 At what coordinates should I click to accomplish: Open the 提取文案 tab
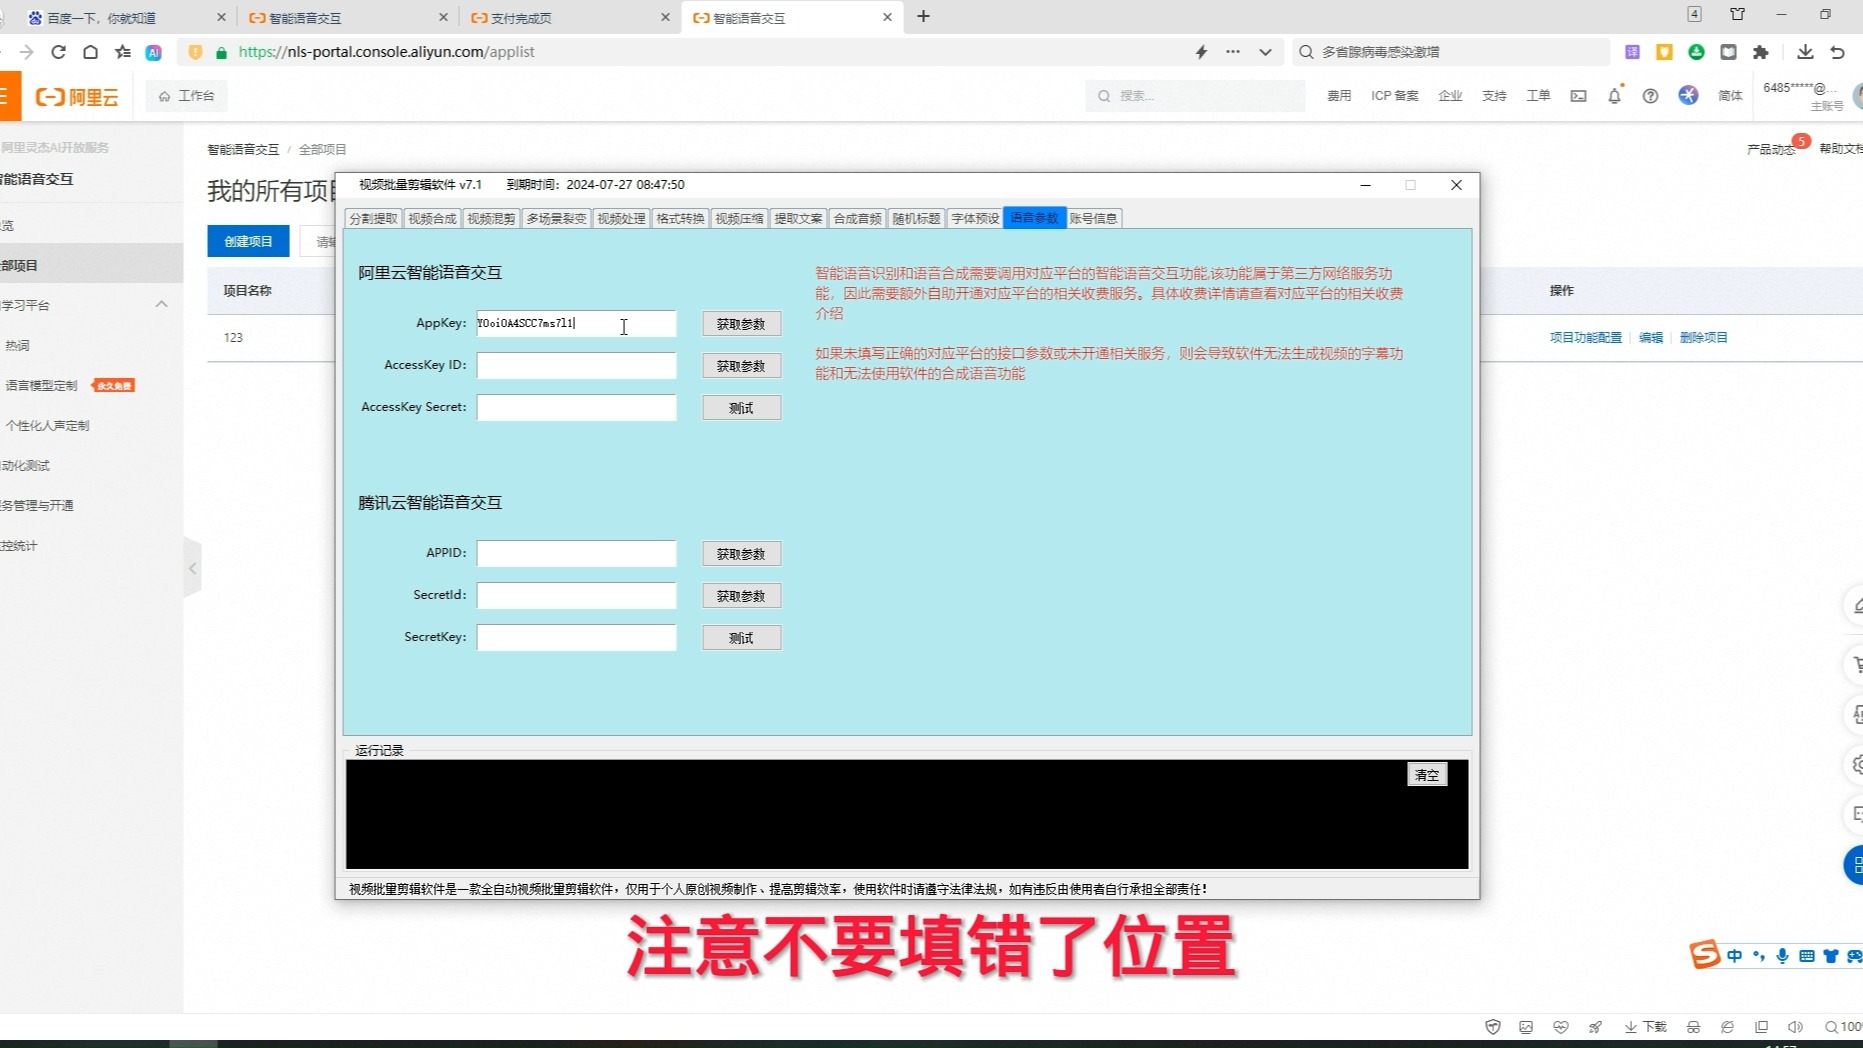(798, 218)
